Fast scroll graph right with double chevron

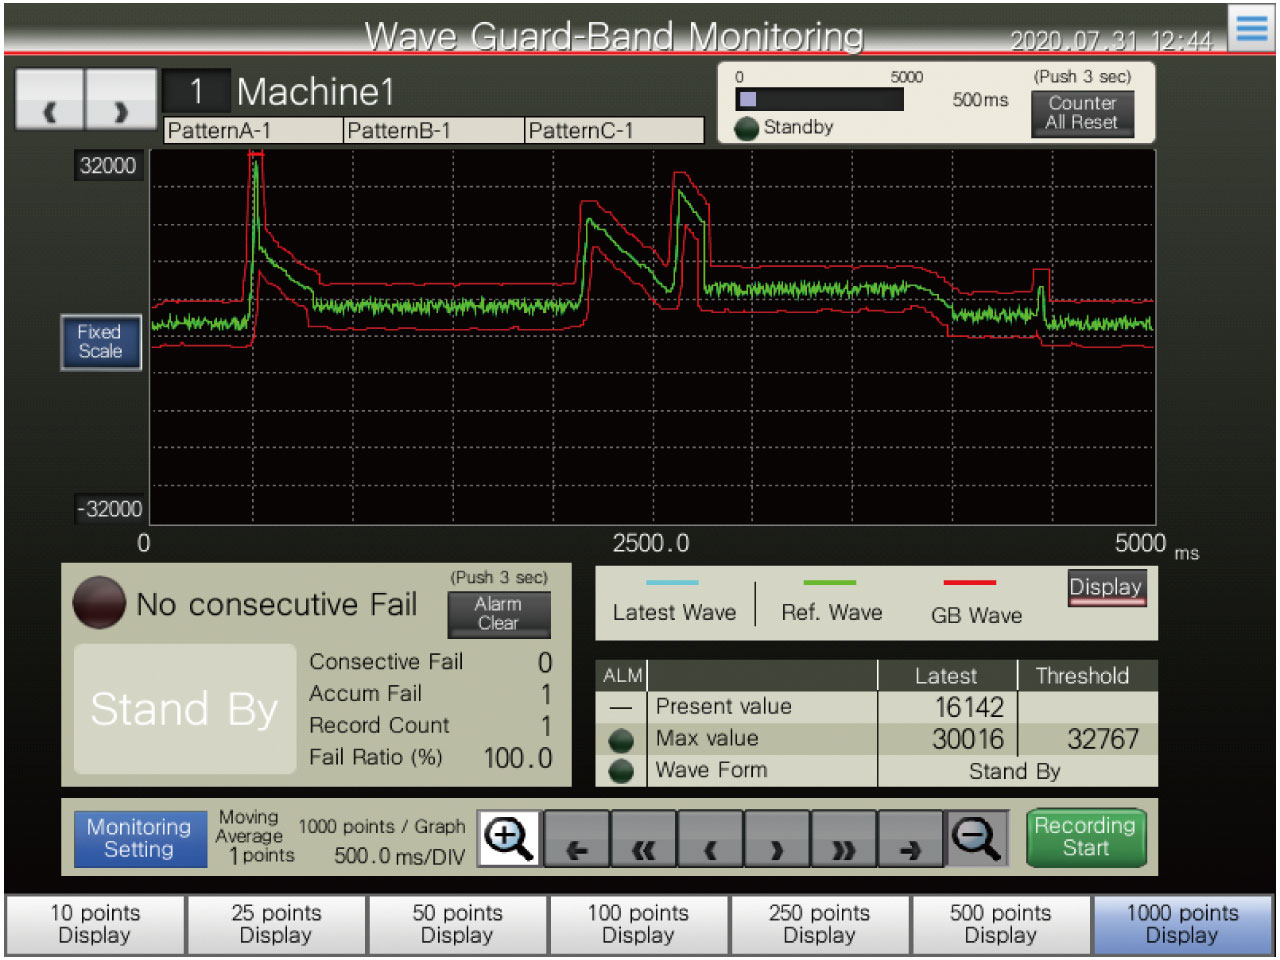point(843,839)
